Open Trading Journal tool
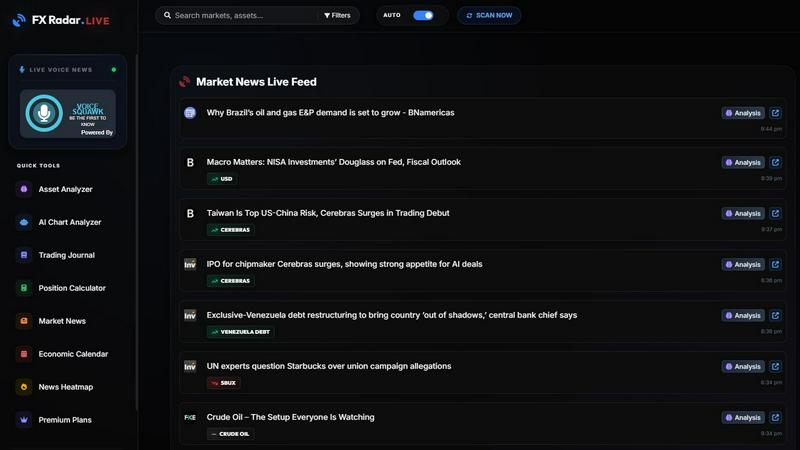Viewport: 800px width, 450px height. pyautogui.click(x=66, y=255)
